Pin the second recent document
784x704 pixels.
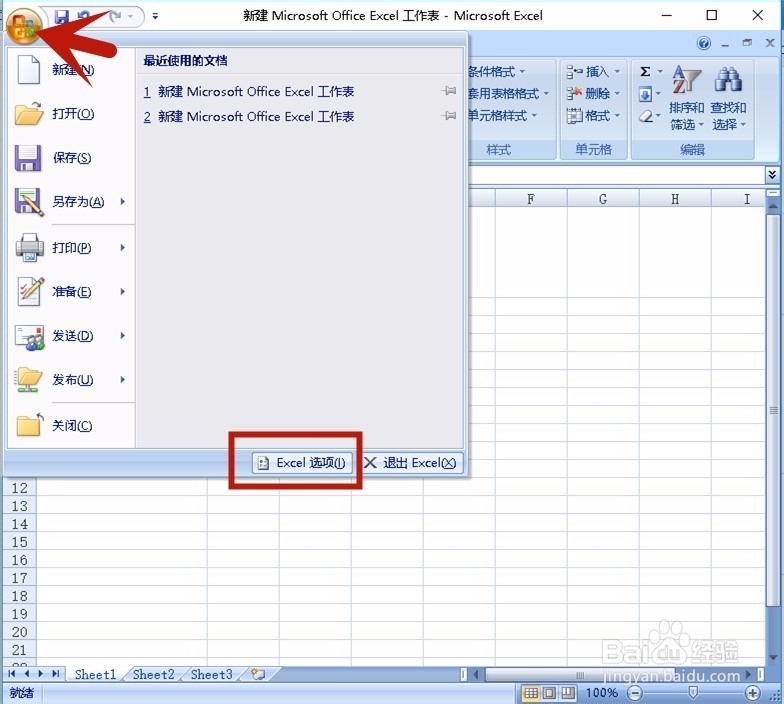[448, 116]
